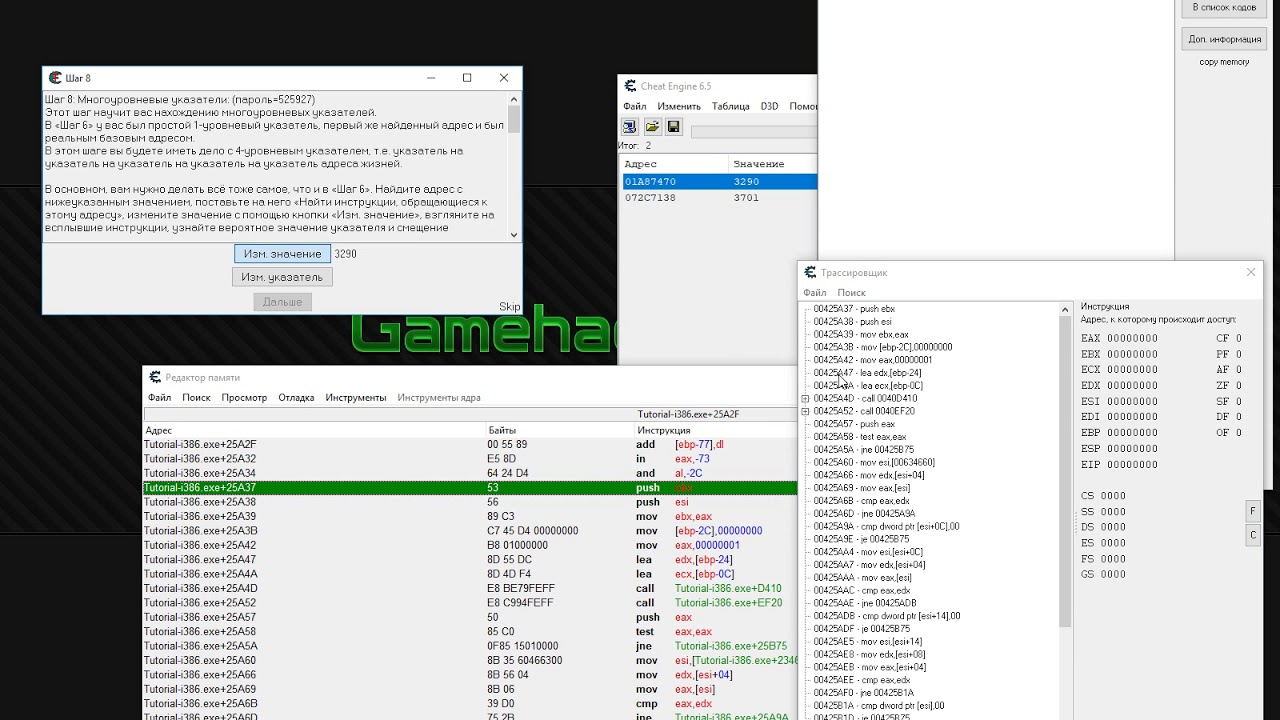
Task: Open Отладка menu in memory editor
Action: pos(296,397)
